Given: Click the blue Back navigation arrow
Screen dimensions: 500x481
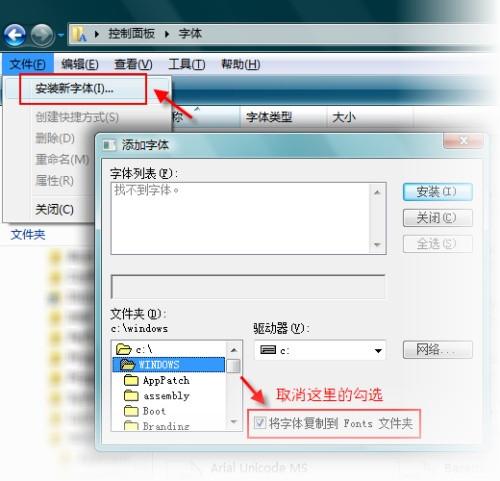Looking at the screenshot, I should 15,35.
